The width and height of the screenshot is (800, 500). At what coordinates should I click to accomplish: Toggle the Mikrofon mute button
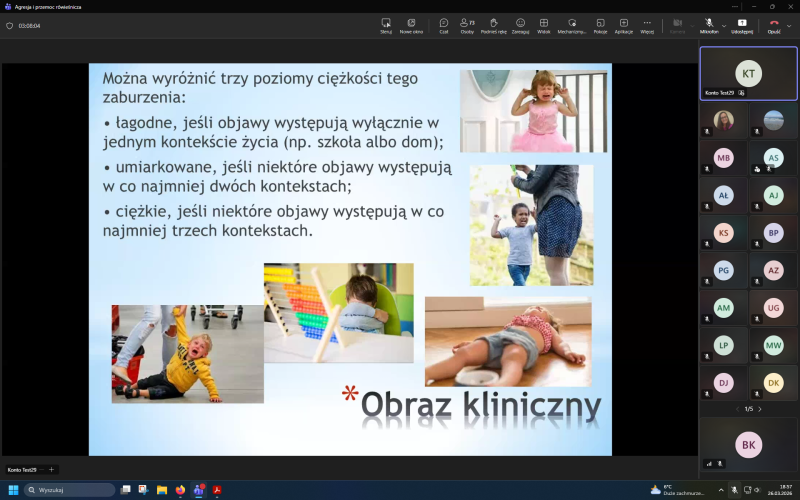[x=707, y=24]
